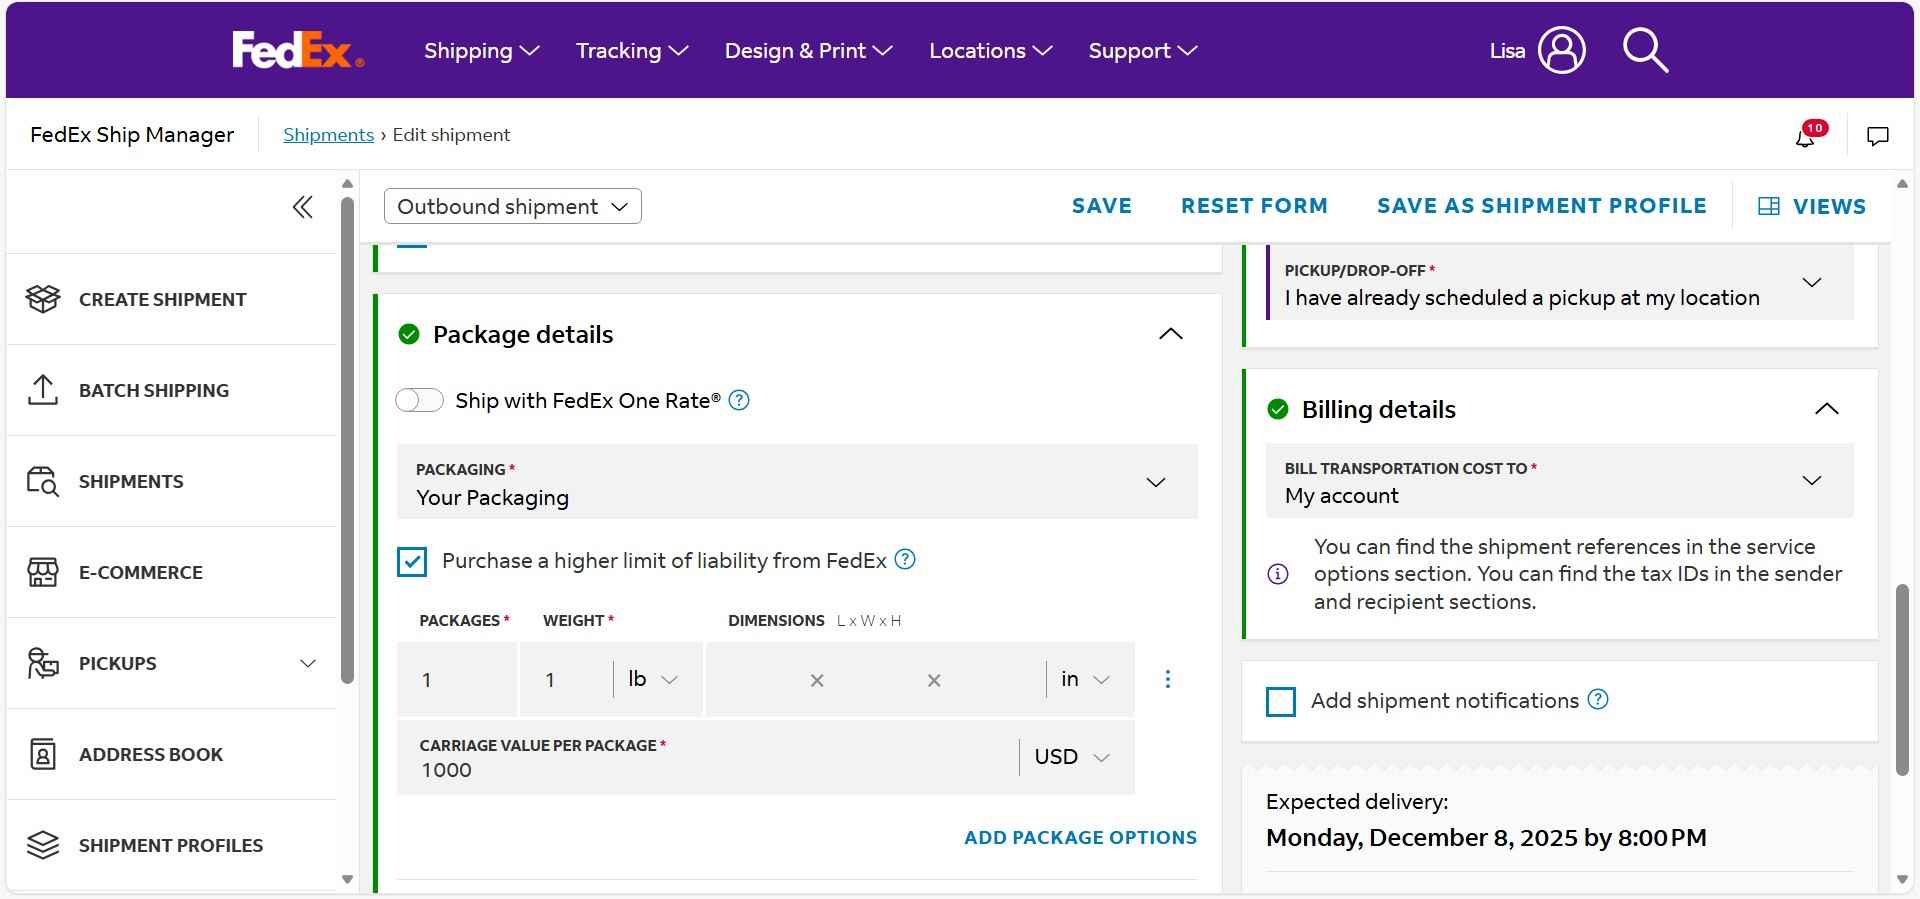The image size is (1920, 899).
Task: Open Lisa's user profile icon
Action: click(1561, 50)
